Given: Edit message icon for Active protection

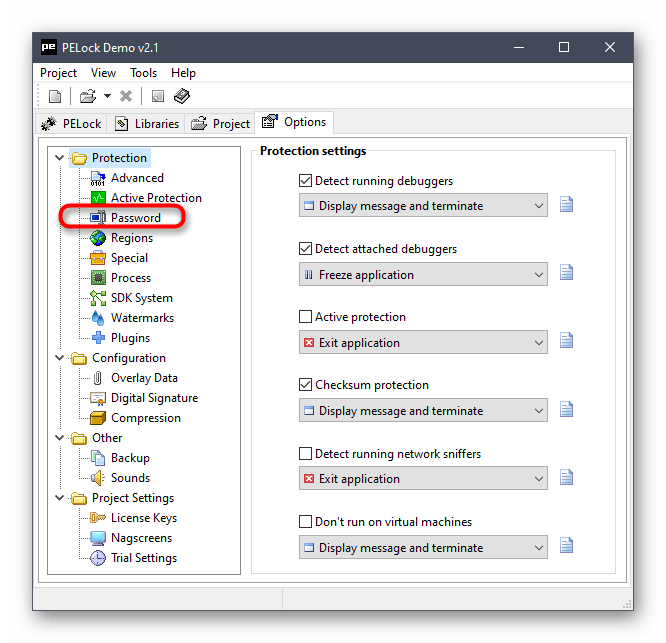Looking at the screenshot, I should pyautogui.click(x=566, y=340).
